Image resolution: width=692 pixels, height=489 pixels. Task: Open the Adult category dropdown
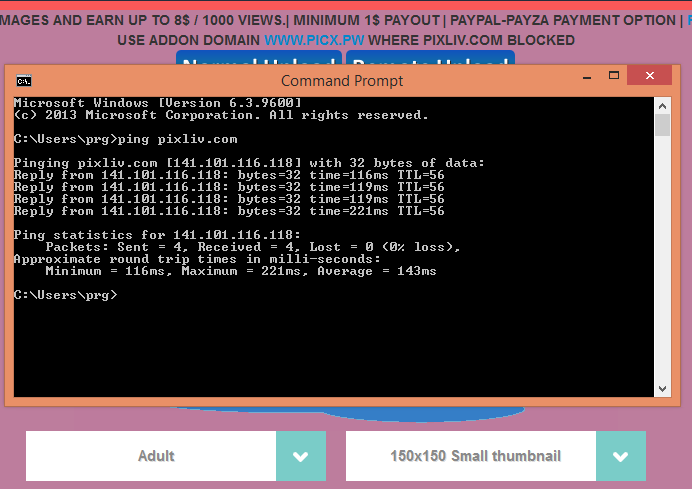[151, 456]
